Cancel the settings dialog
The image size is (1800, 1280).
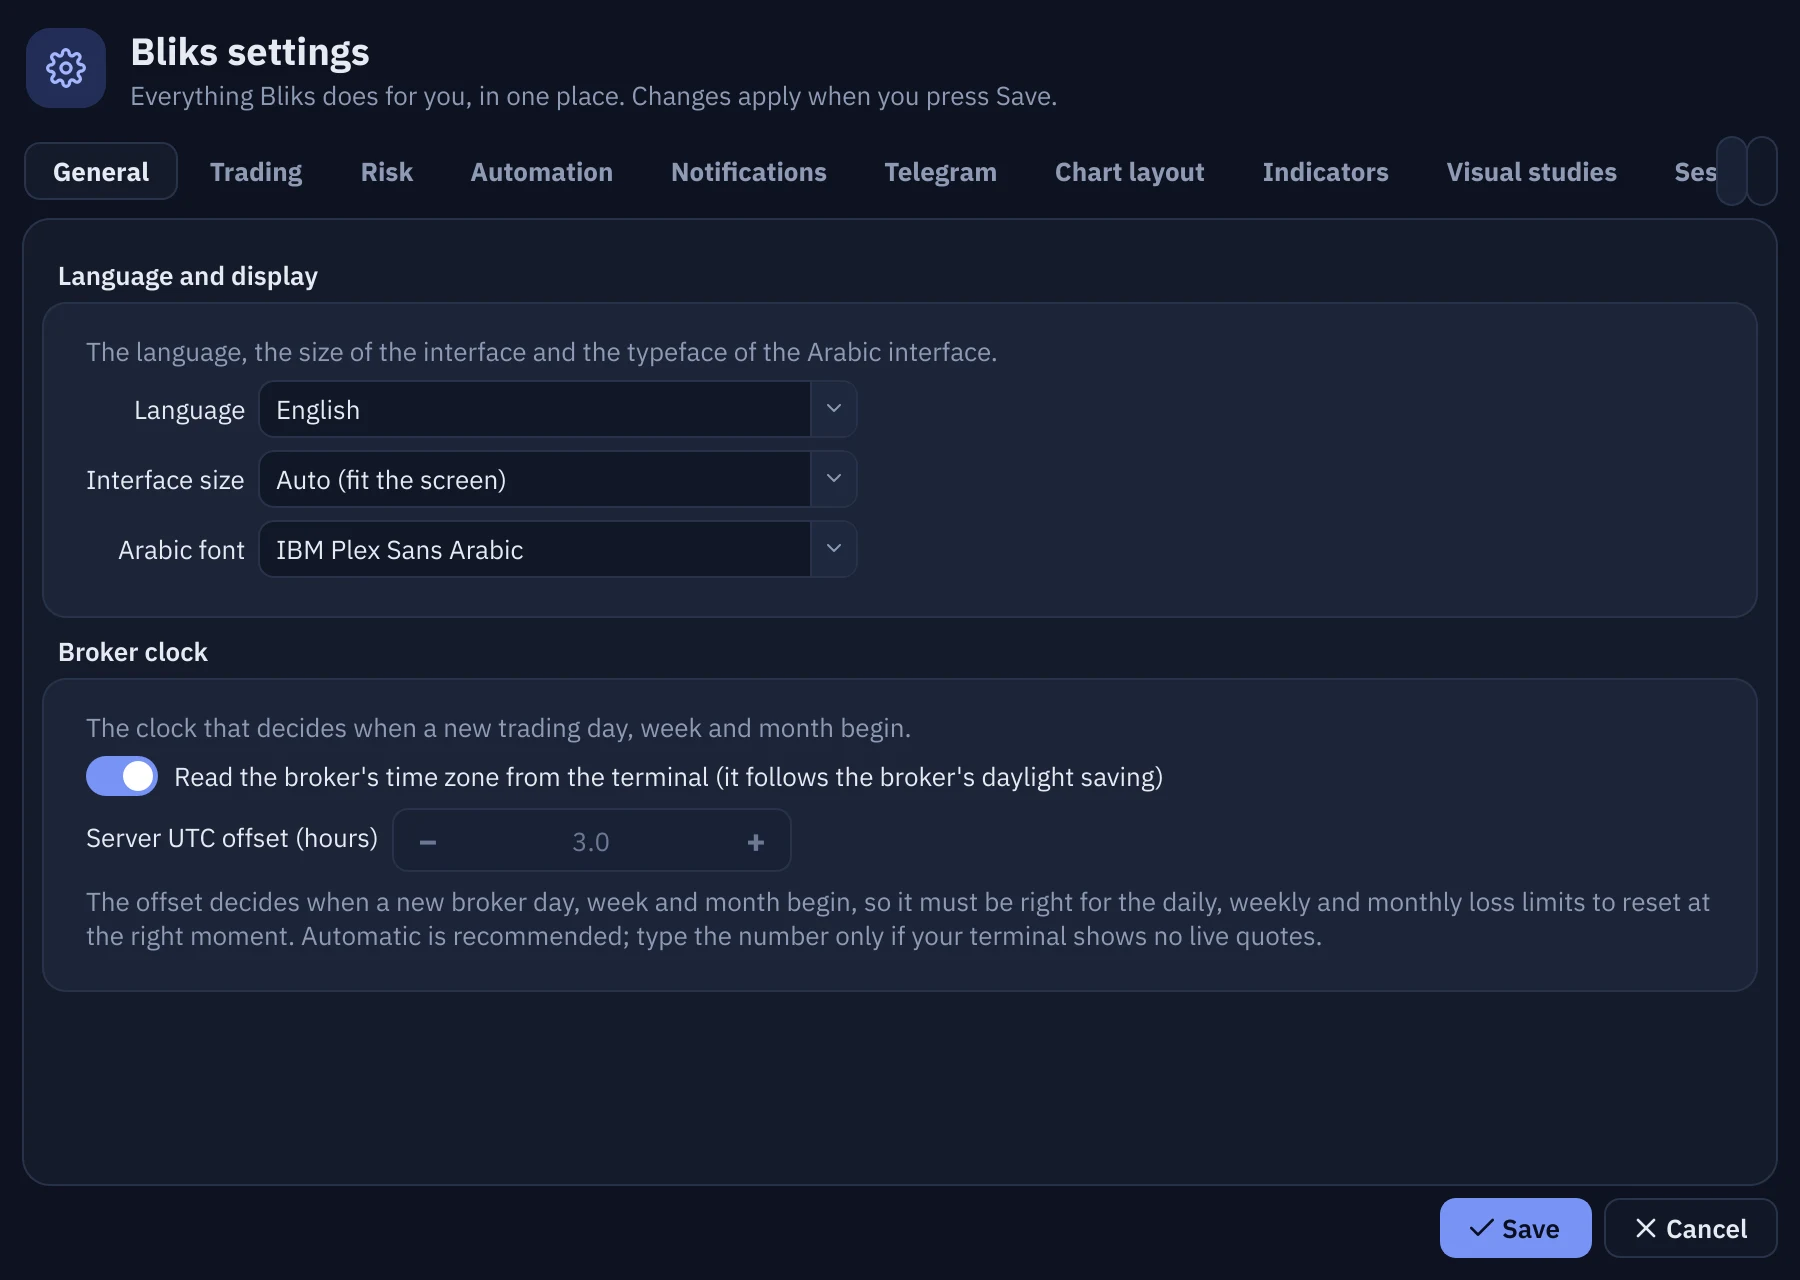(1691, 1228)
